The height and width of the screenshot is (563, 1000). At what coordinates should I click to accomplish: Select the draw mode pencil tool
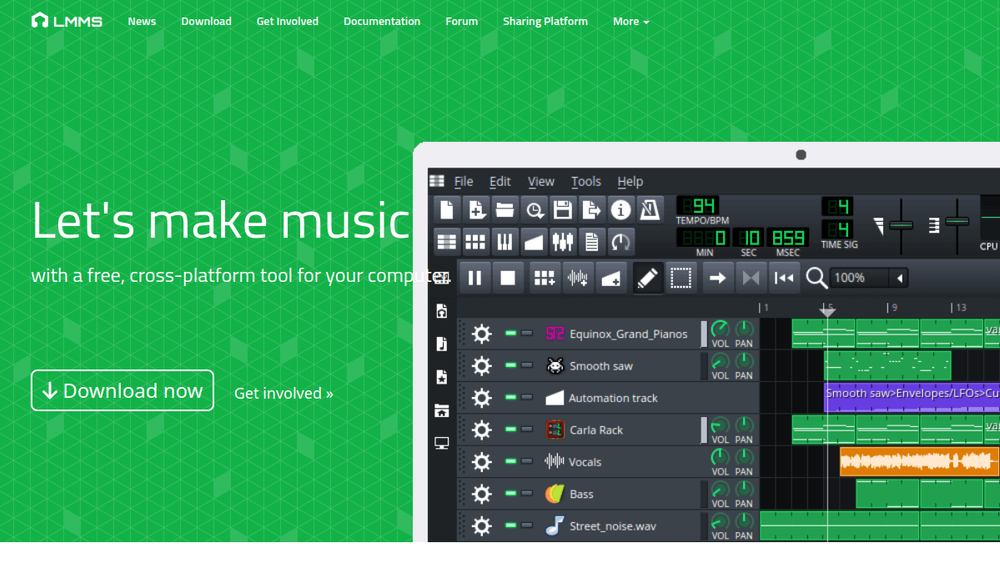tap(647, 278)
